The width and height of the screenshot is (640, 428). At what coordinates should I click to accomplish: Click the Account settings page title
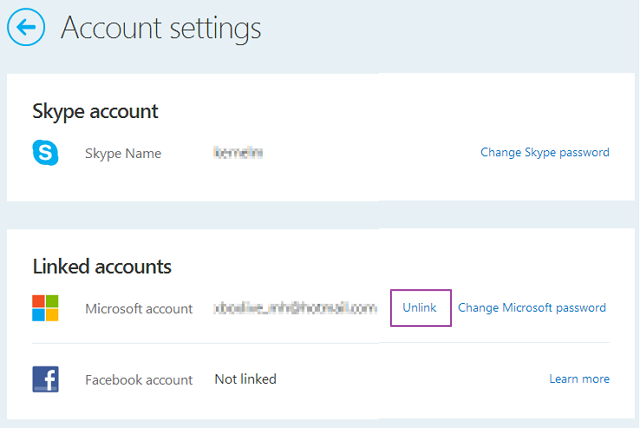(x=161, y=28)
